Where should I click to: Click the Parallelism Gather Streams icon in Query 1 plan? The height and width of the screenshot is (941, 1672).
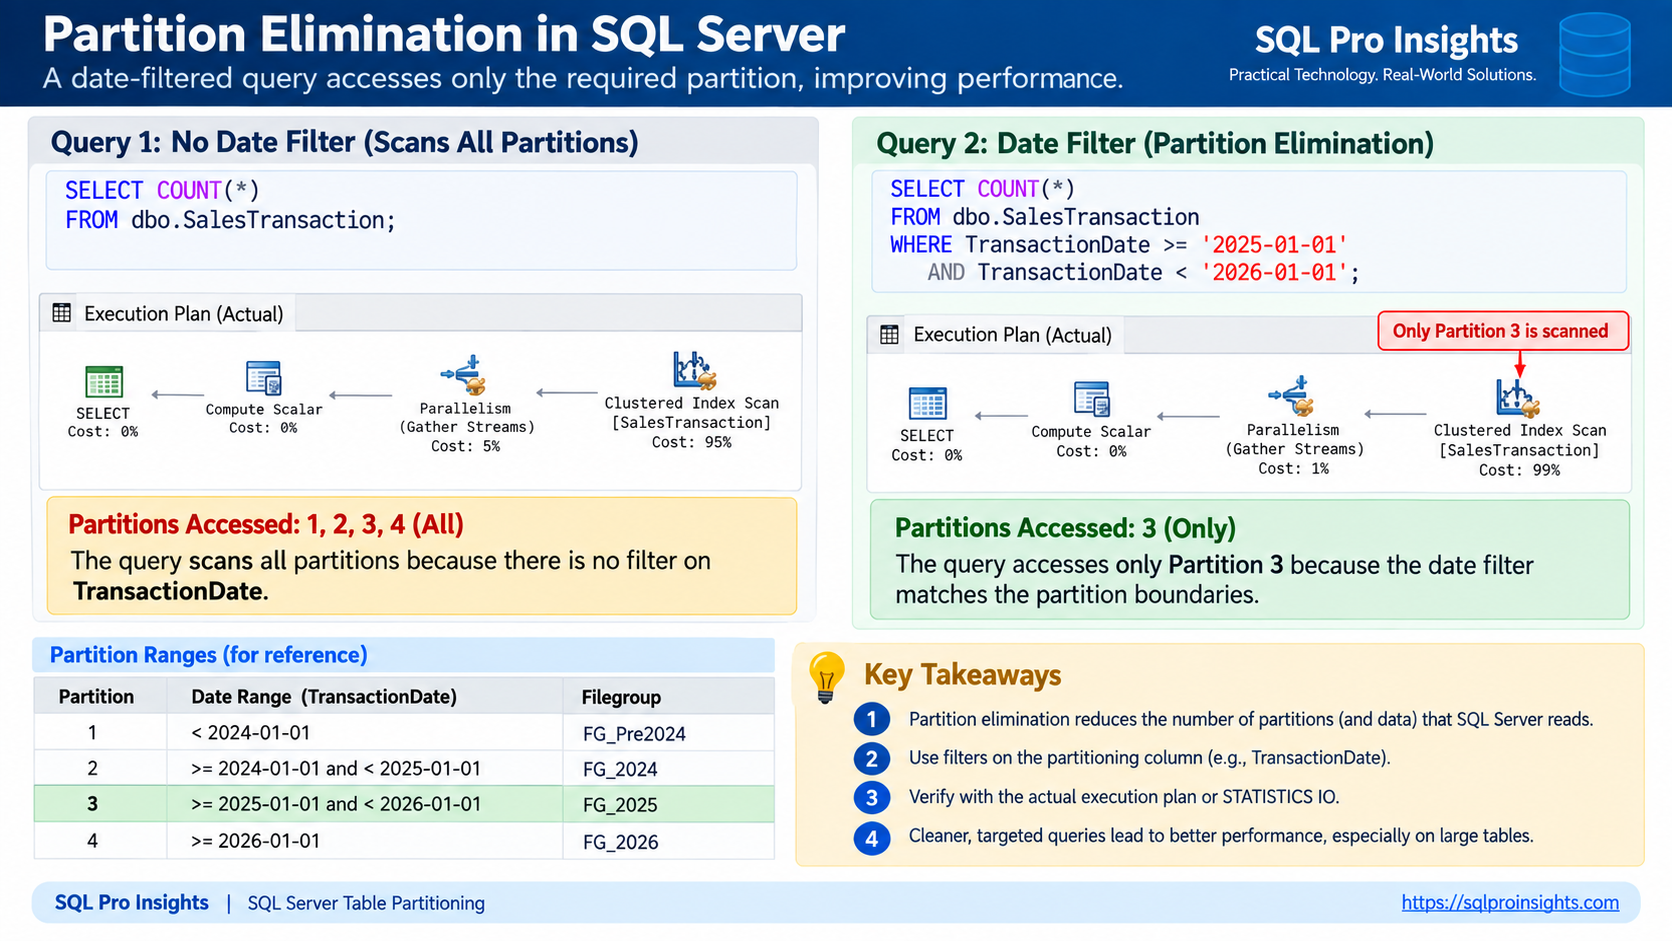(464, 375)
